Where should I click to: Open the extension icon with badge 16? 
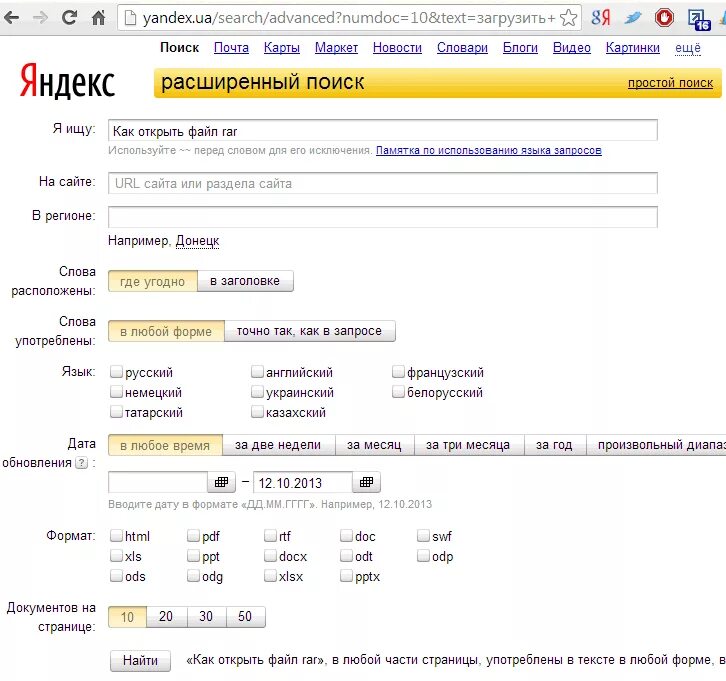pyautogui.click(x=698, y=19)
